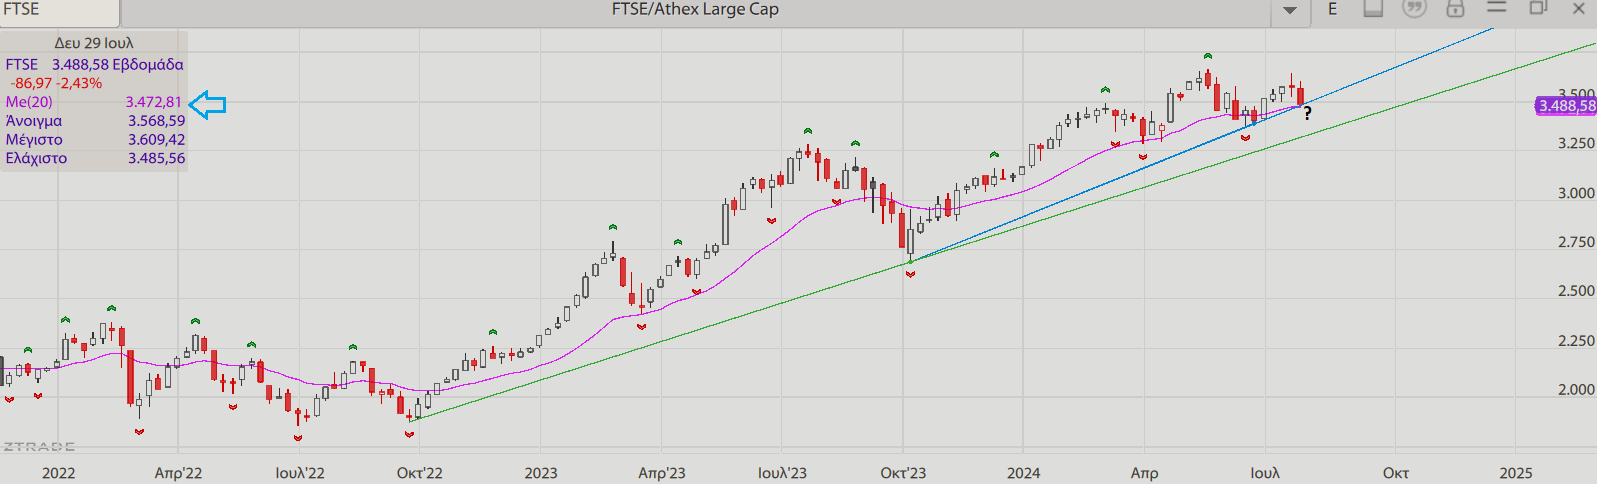The height and width of the screenshot is (484, 1597).
Task: Close the chart window with the X button
Action: pyautogui.click(x=1579, y=8)
